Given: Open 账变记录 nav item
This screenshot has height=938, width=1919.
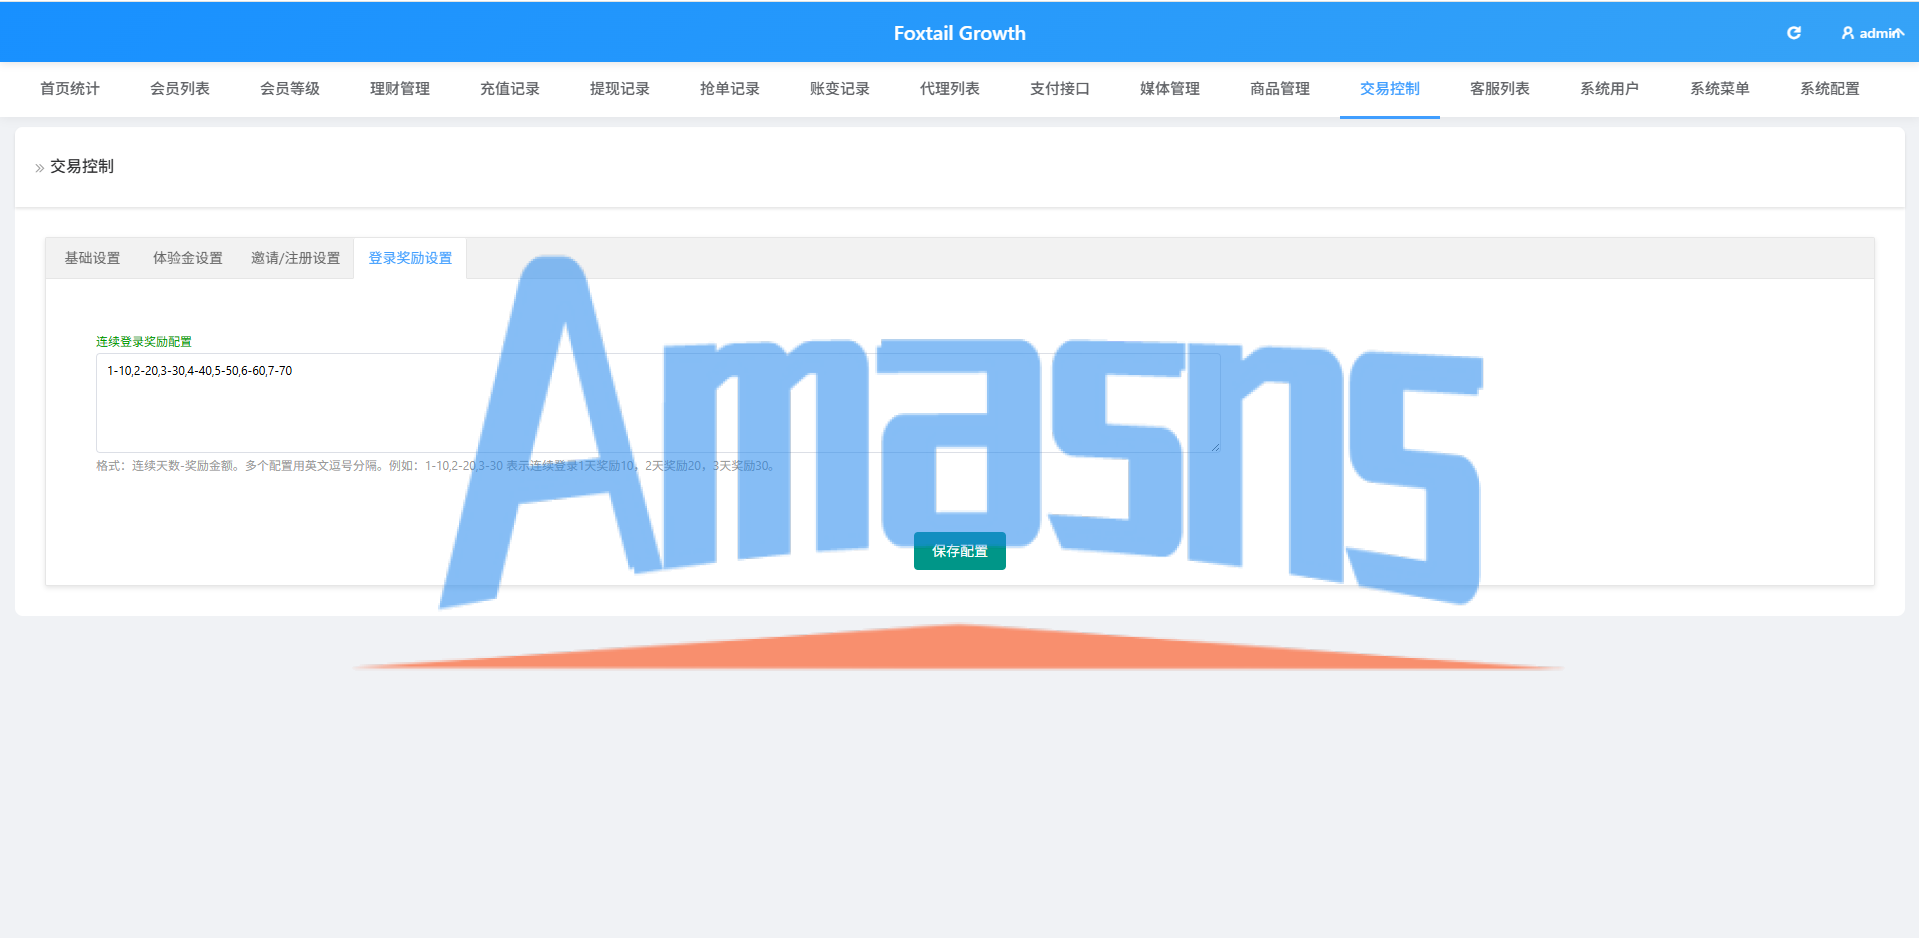Looking at the screenshot, I should 840,89.
